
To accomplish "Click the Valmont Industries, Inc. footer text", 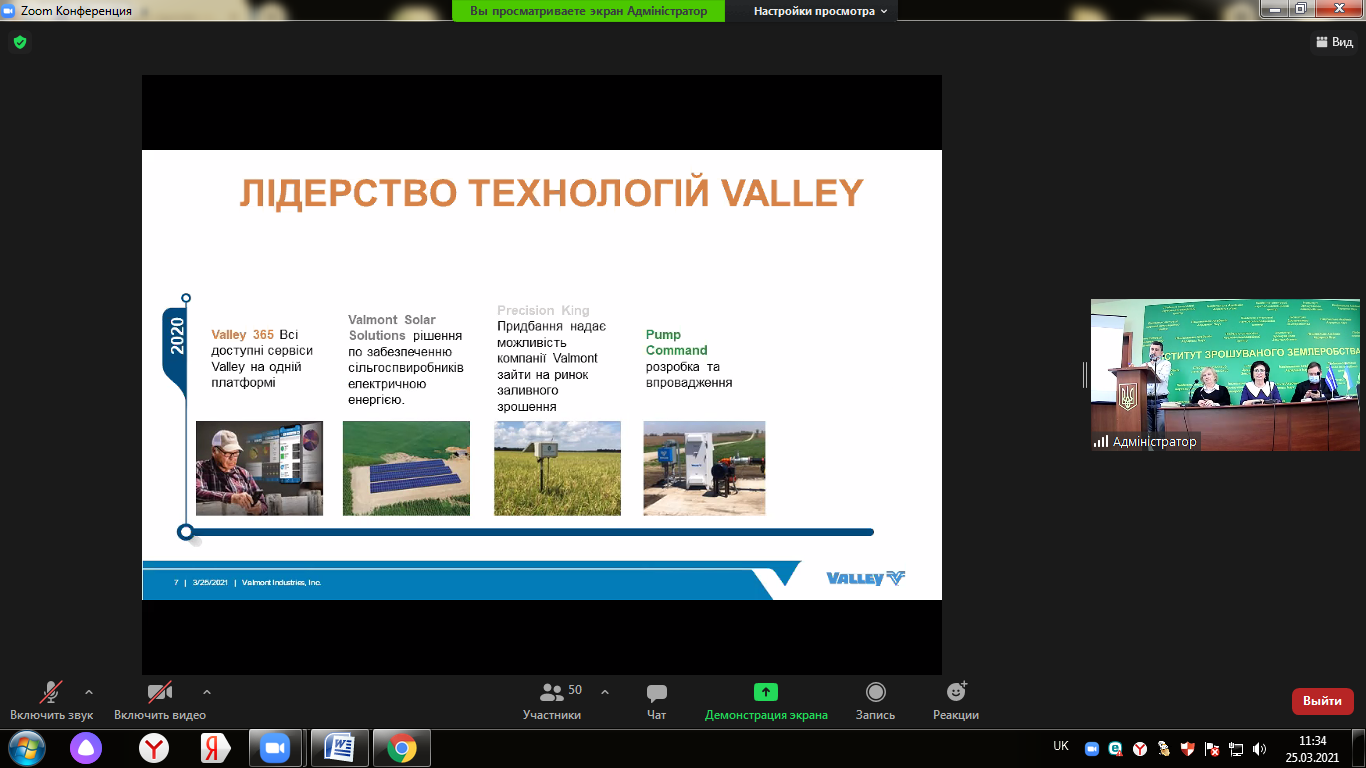I will click(x=282, y=582).
